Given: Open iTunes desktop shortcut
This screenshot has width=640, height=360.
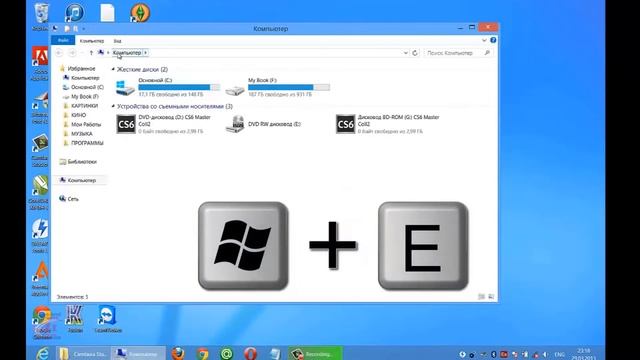Looking at the screenshot, I should point(74,12).
